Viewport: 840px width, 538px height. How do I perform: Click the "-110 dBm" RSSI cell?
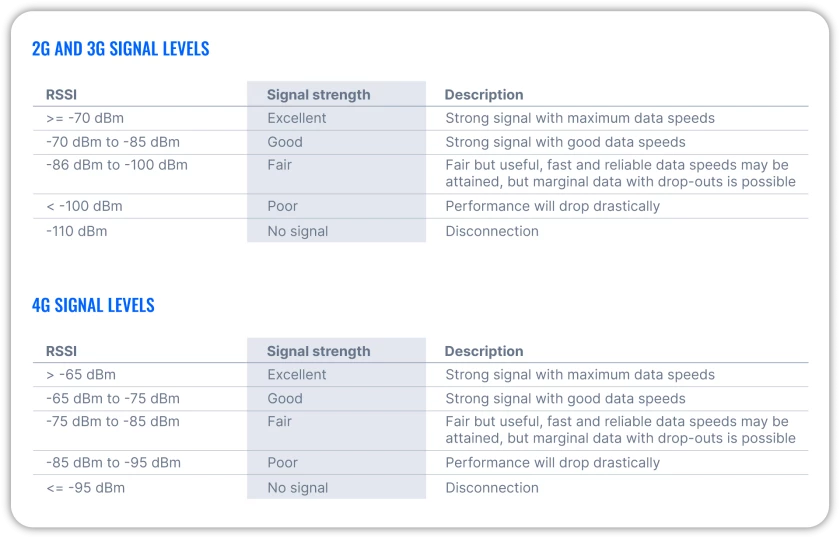[77, 231]
